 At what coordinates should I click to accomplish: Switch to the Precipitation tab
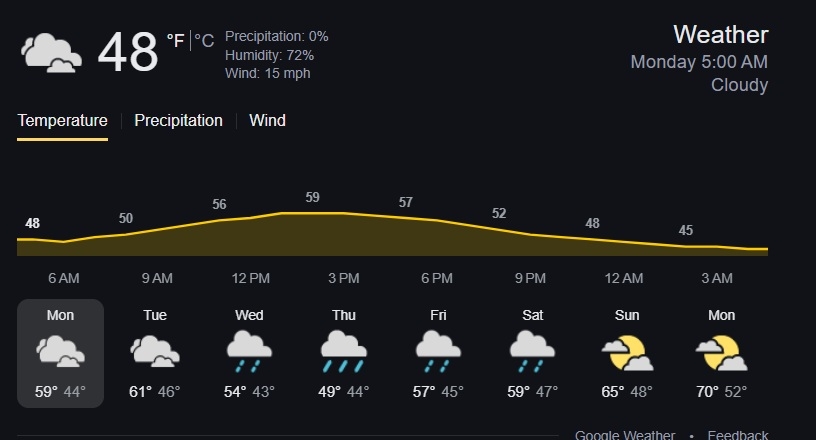pyautogui.click(x=178, y=121)
